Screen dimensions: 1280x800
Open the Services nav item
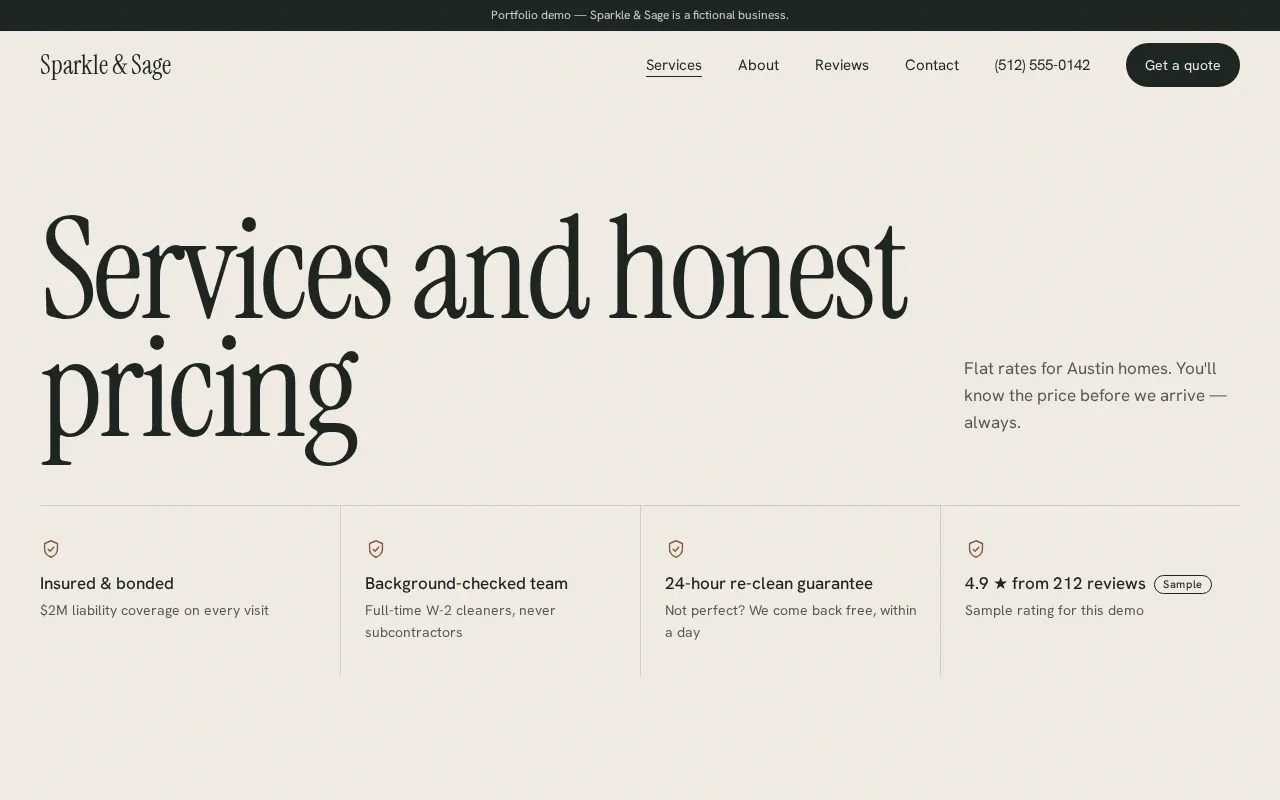674,65
